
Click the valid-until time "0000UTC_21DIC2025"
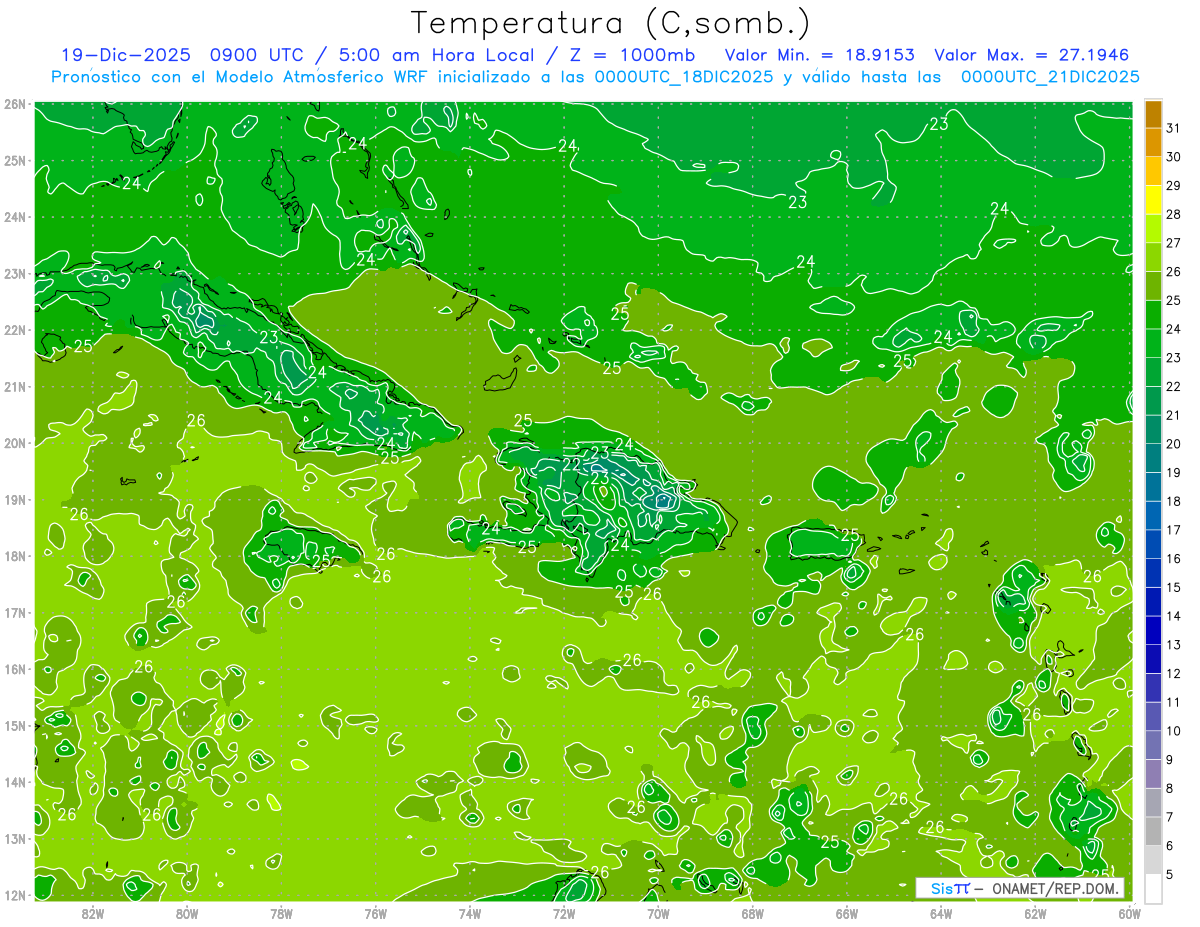tap(1050, 77)
